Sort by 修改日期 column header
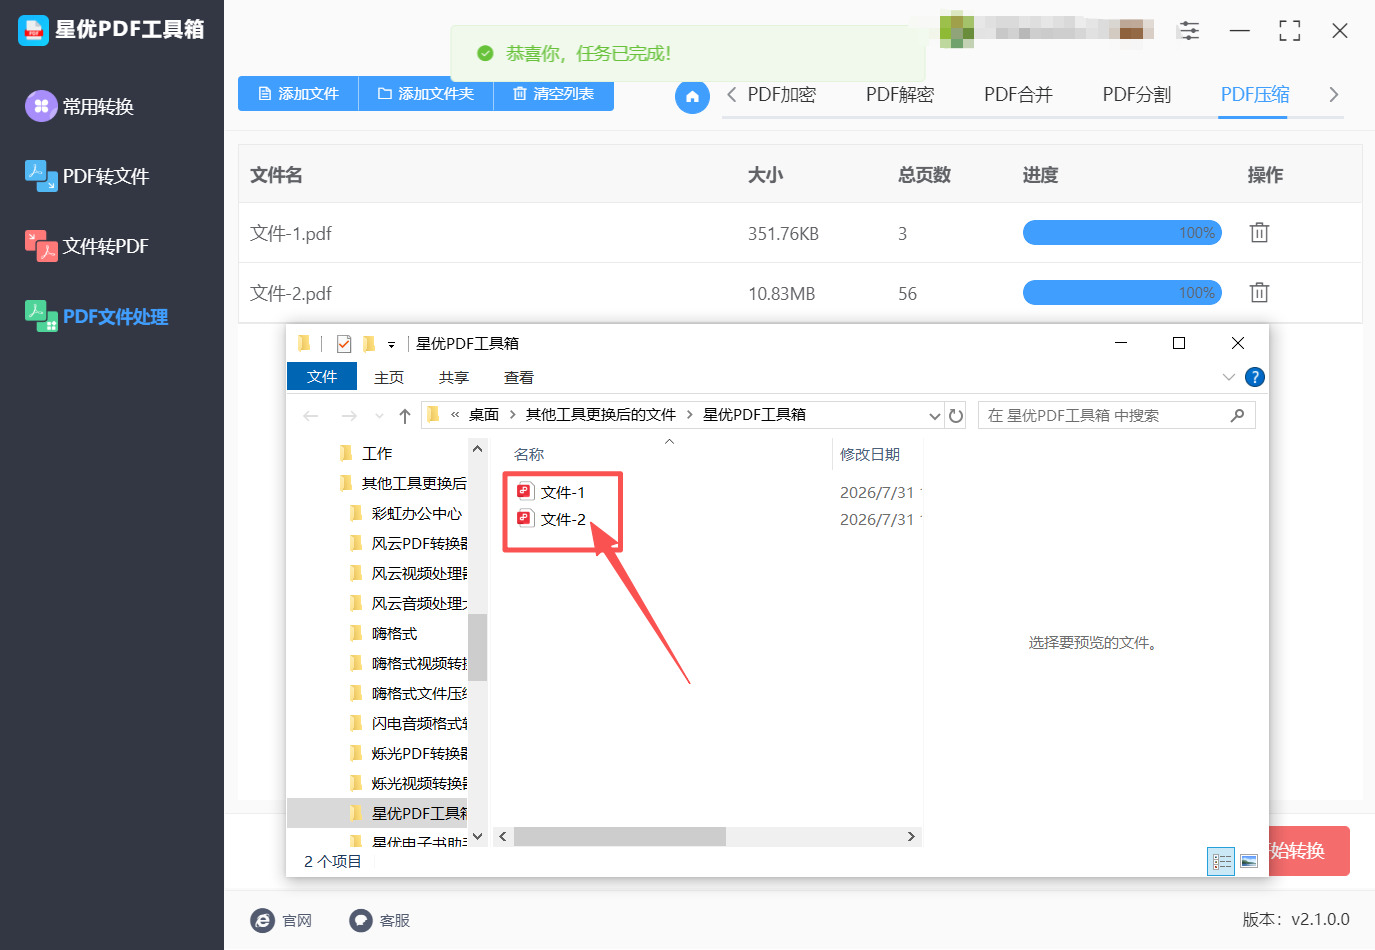This screenshot has height=950, width=1375. (870, 454)
